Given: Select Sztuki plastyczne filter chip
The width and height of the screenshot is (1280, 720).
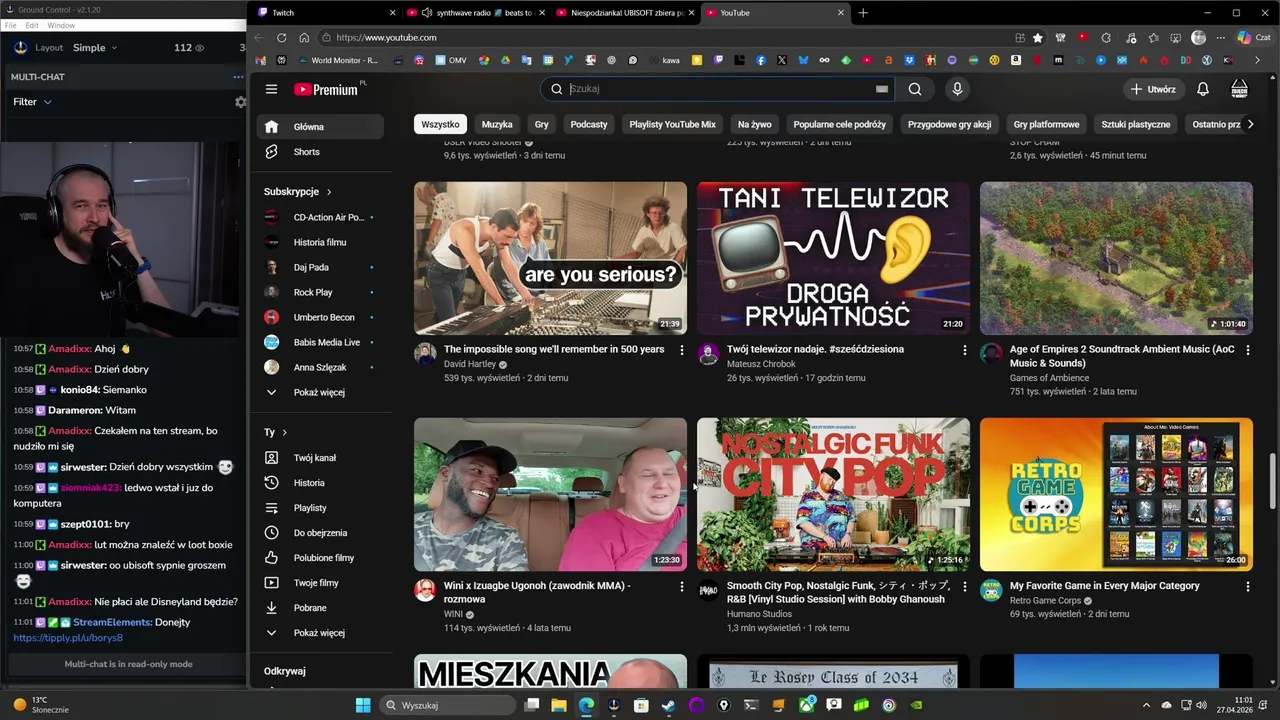Looking at the screenshot, I should [1136, 125].
